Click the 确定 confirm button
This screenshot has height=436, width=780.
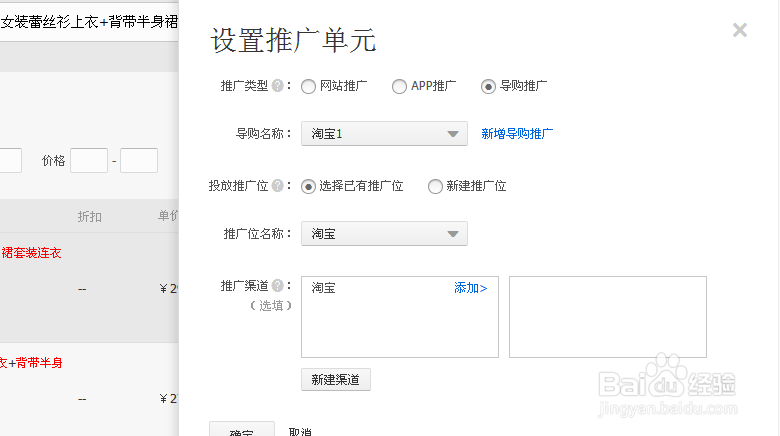tap(242, 430)
